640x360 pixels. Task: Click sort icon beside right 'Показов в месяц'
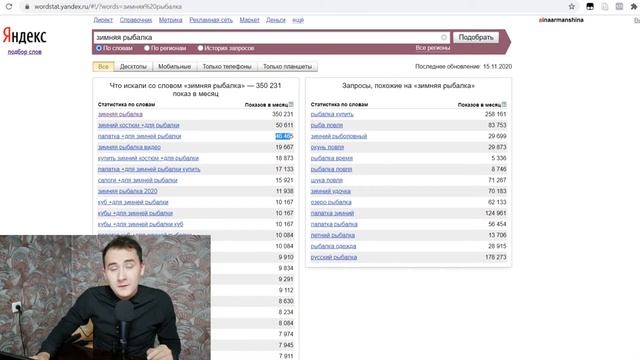tap(504, 104)
